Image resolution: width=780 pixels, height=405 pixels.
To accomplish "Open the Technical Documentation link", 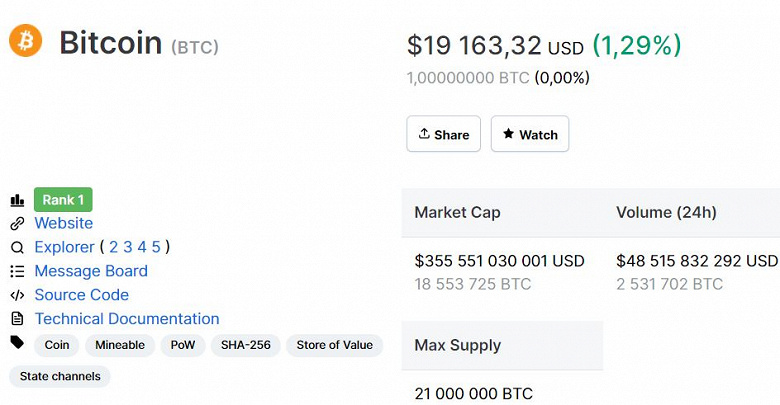I will click(x=126, y=319).
